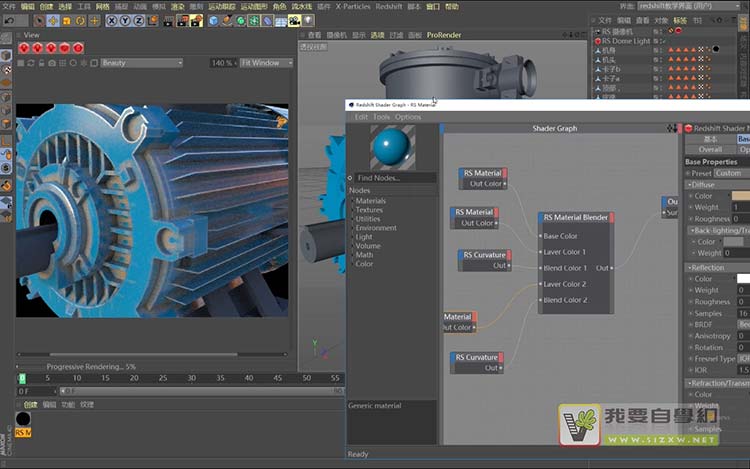Click the Reflection Color swatch

pos(743,279)
